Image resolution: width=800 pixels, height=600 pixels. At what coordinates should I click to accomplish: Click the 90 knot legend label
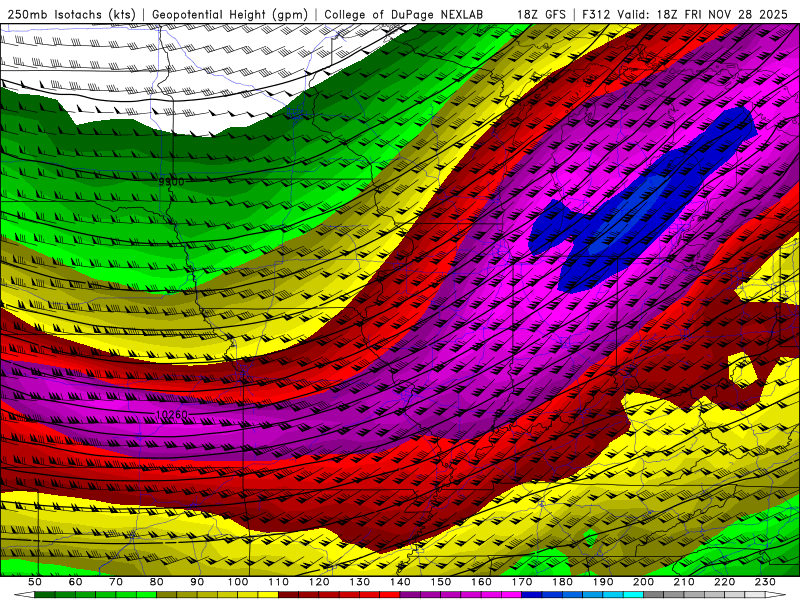[x=197, y=582]
